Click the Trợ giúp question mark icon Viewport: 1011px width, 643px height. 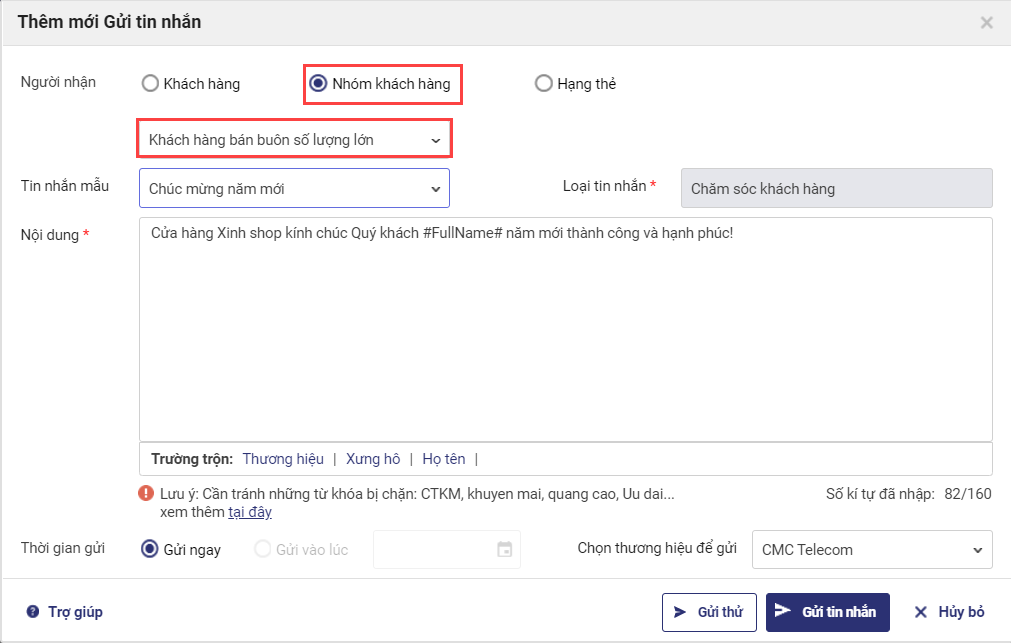click(33, 612)
